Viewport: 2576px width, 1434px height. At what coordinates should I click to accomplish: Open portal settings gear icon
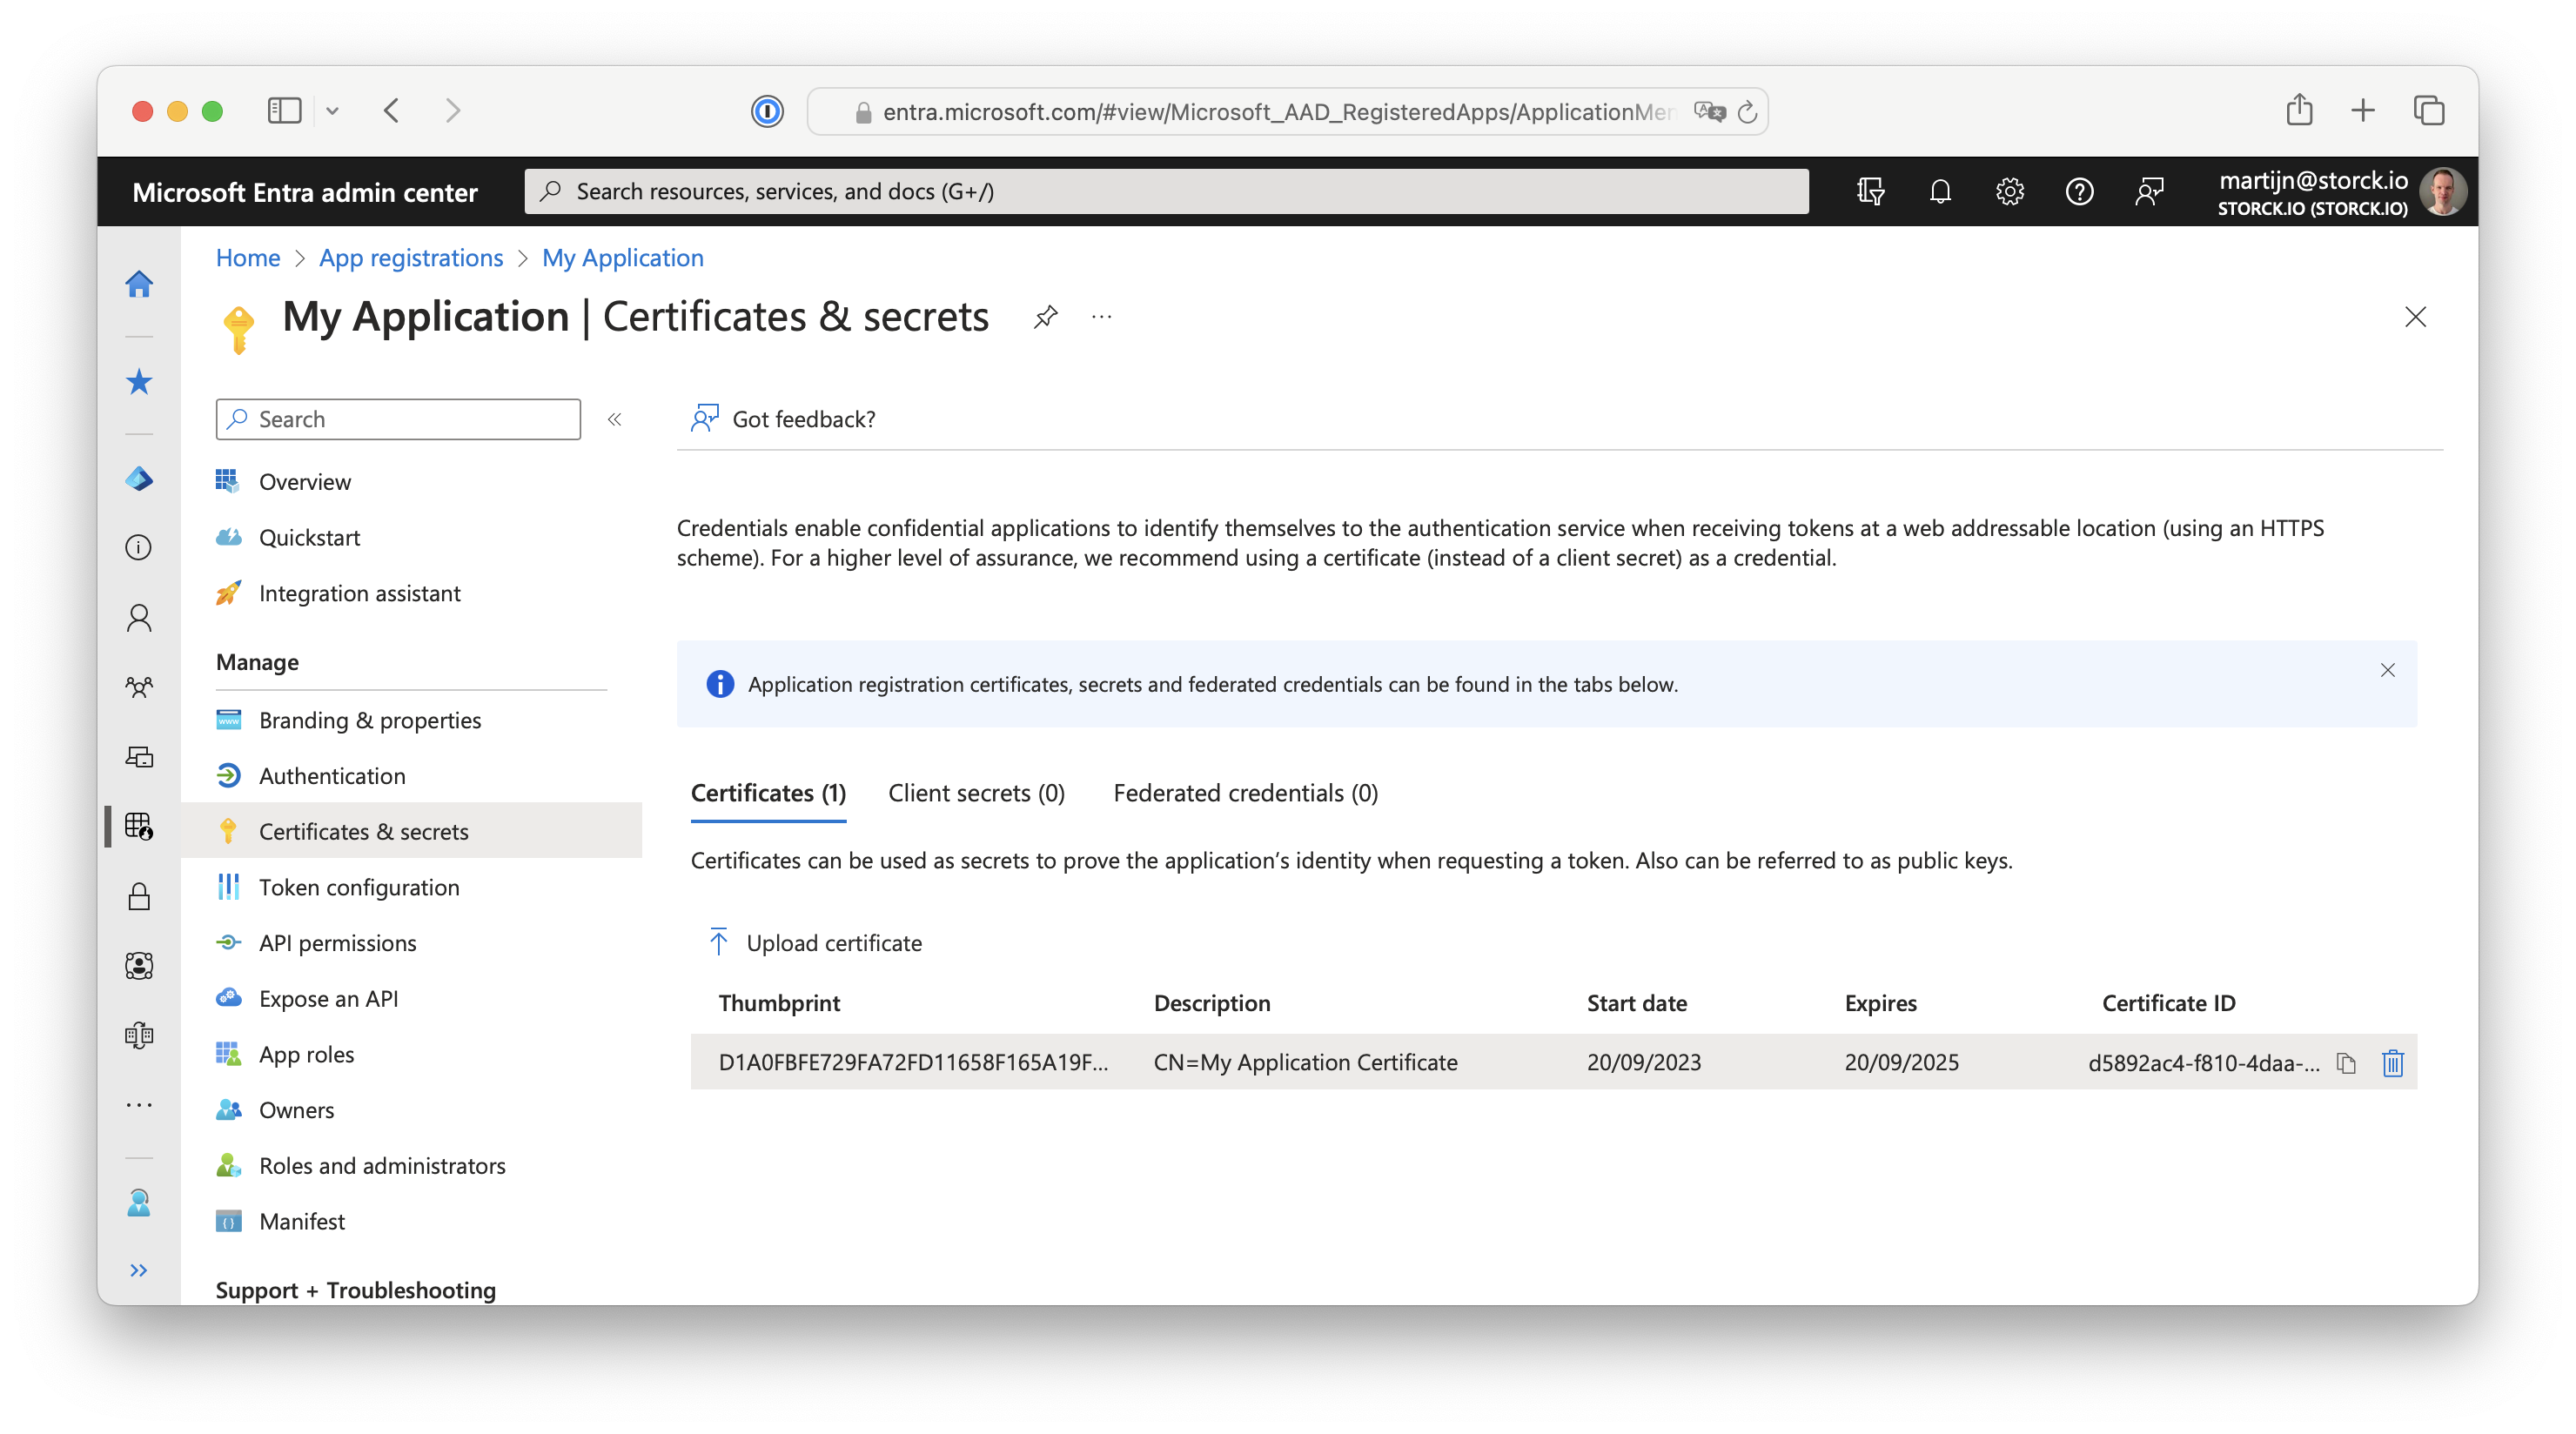point(2009,191)
